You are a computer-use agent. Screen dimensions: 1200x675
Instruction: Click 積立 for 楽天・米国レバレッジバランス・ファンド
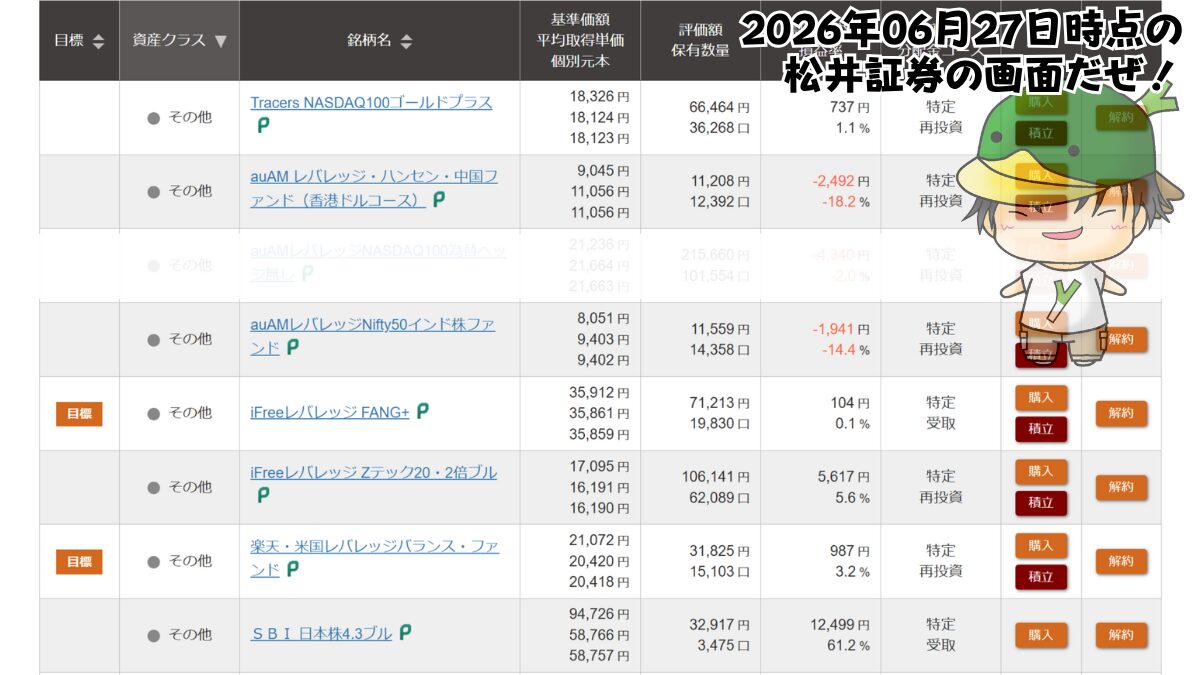coord(1041,577)
